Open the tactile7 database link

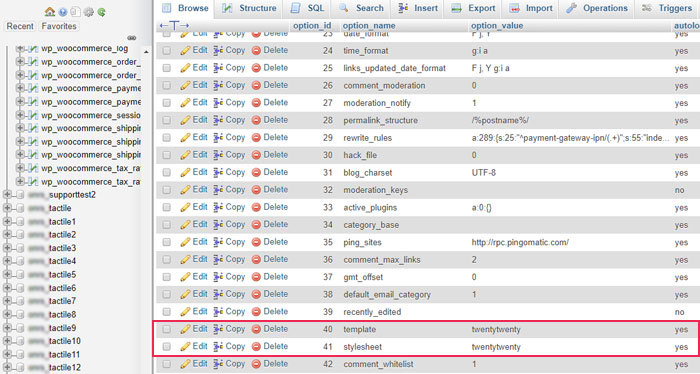pyautogui.click(x=62, y=301)
